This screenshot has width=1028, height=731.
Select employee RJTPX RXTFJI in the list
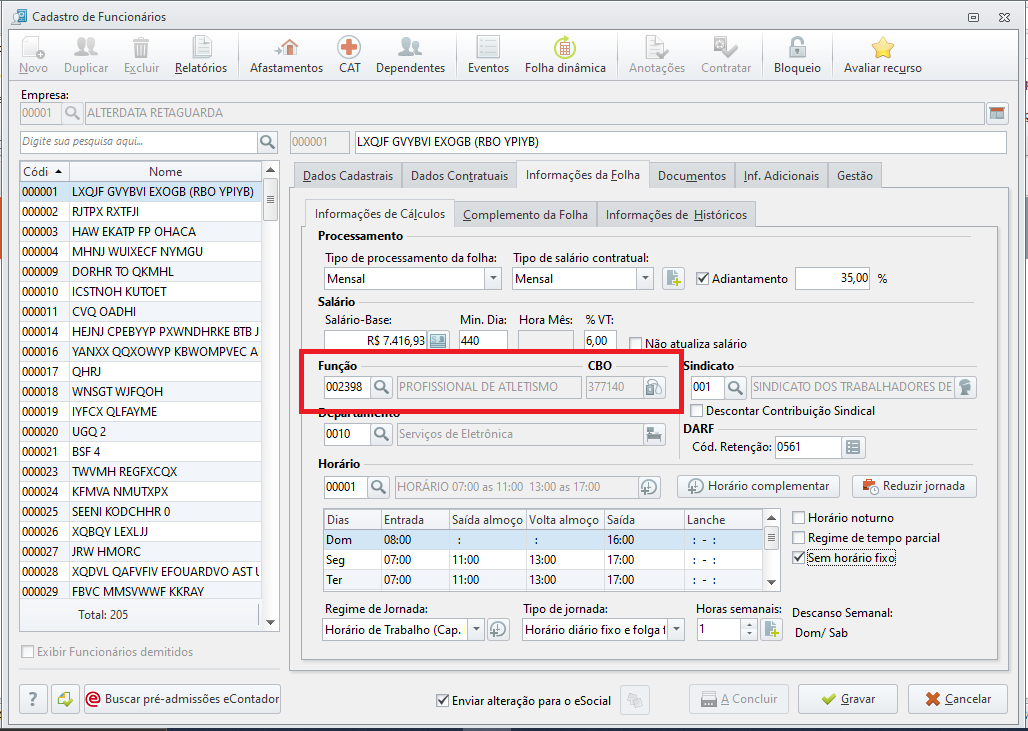(x=140, y=212)
